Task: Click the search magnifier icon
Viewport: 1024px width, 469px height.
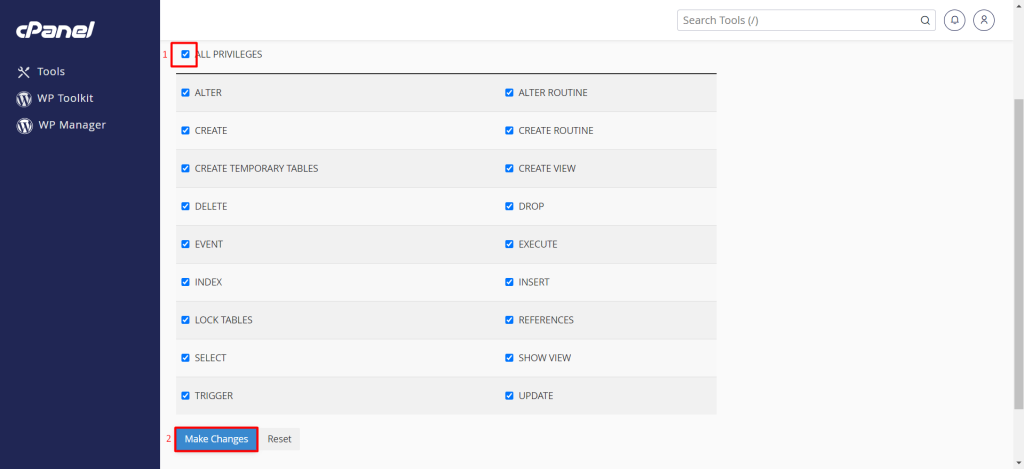Action: tap(925, 20)
